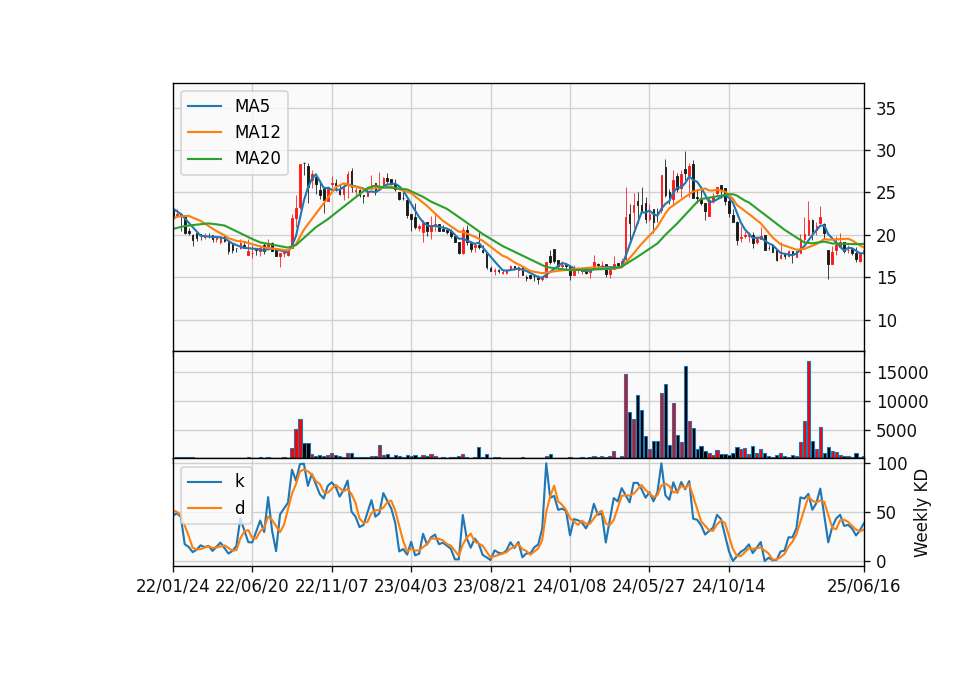Image resolution: width=960 pixels, height=690 pixels.
Task: Click the MA5 legend label
Action: coord(252,106)
